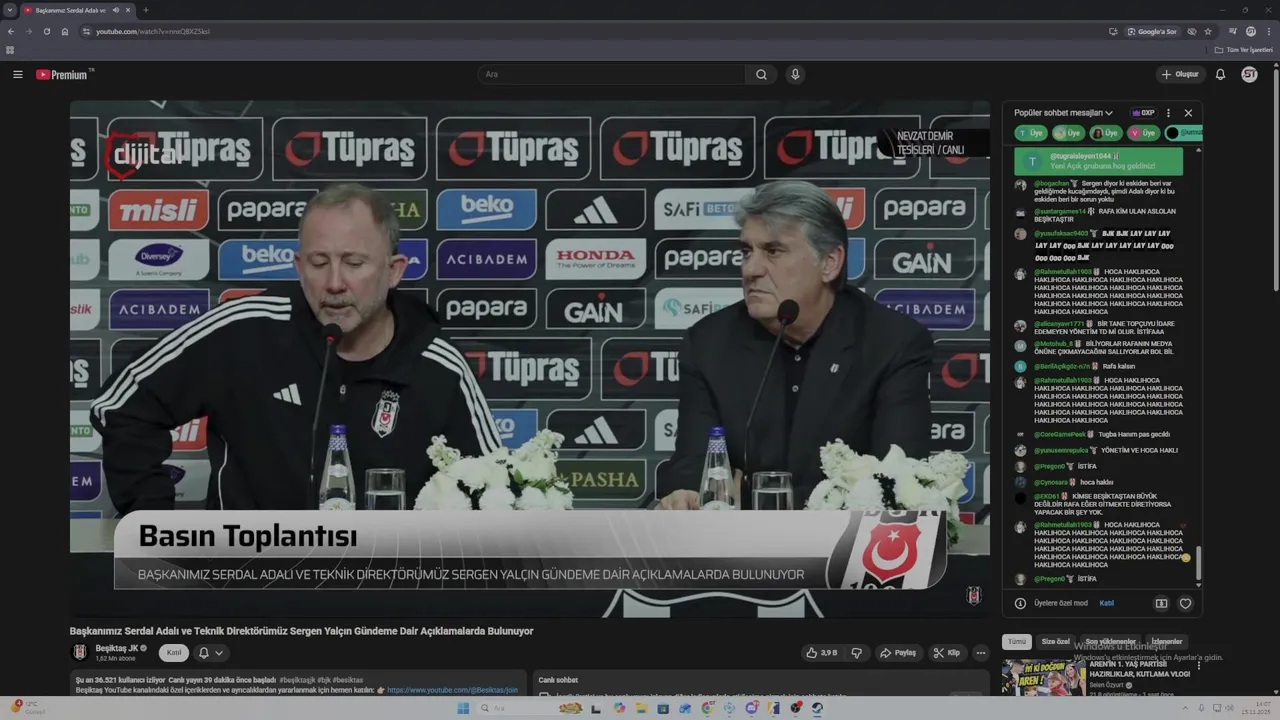1280x720 pixels.
Task: Click the V member avatar chip
Action: pyautogui.click(x=1143, y=133)
